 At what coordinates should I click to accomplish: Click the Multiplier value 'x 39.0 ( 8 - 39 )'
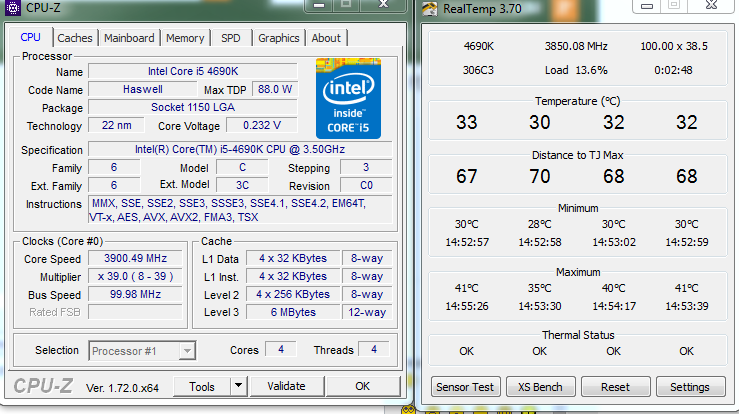tap(135, 276)
